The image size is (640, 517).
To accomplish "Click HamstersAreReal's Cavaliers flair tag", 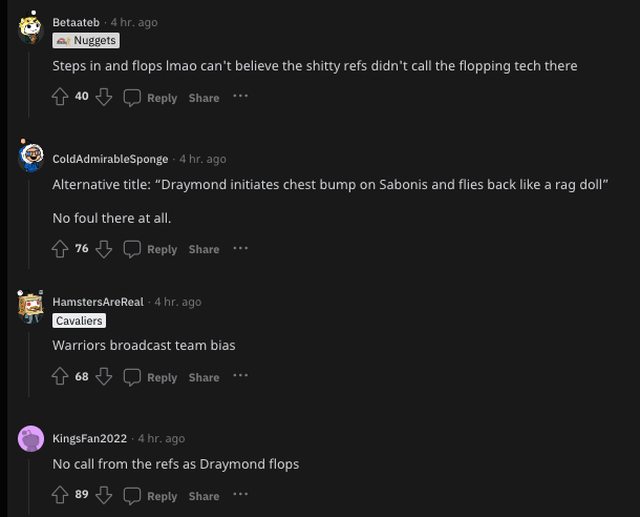I will (x=79, y=320).
